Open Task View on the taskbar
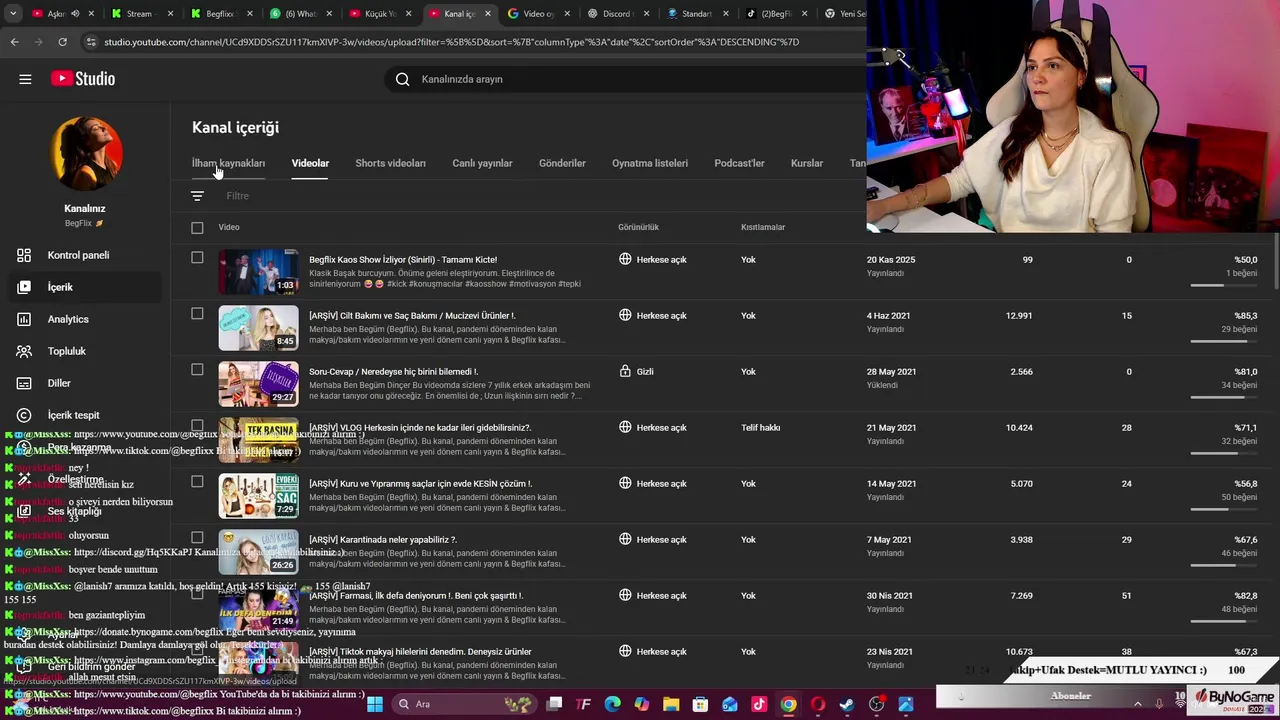Viewport: 1280px width, 720px height. click(554, 704)
